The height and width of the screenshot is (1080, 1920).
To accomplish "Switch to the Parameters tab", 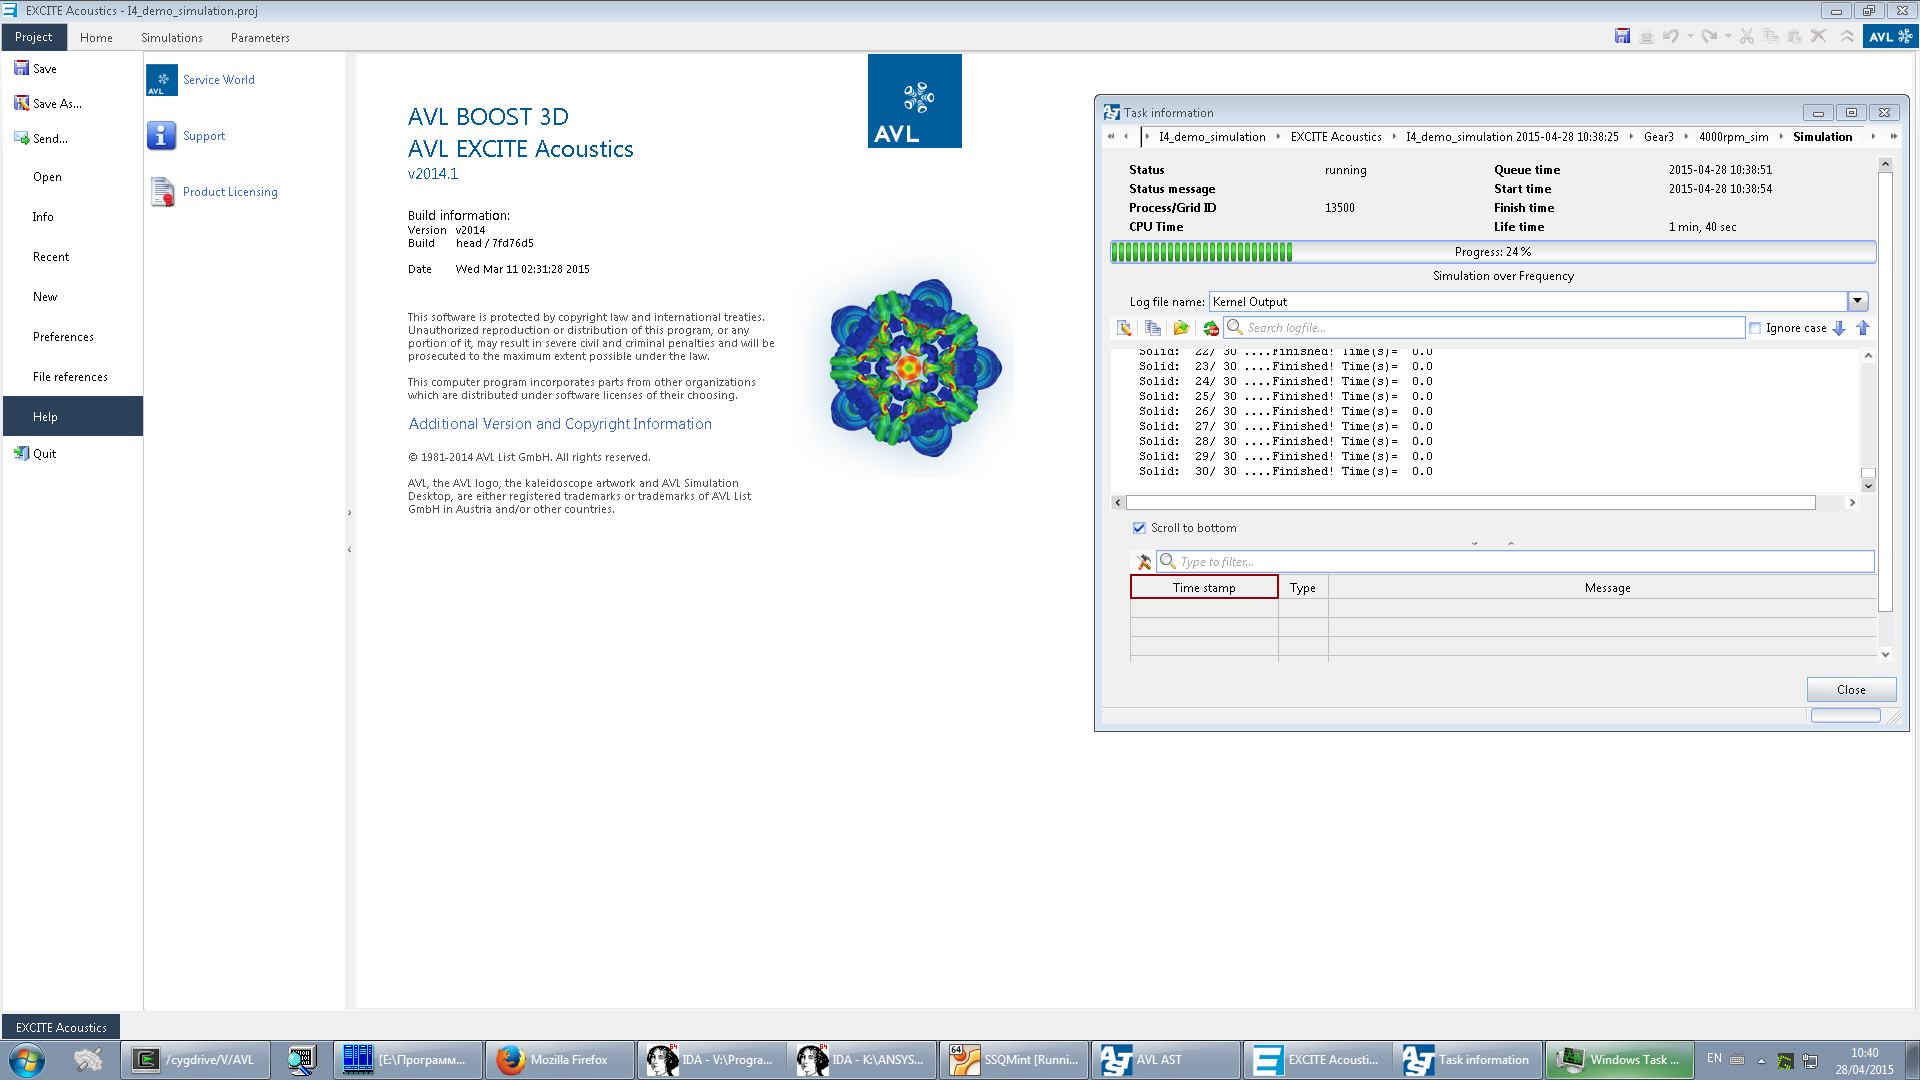I will coord(260,38).
